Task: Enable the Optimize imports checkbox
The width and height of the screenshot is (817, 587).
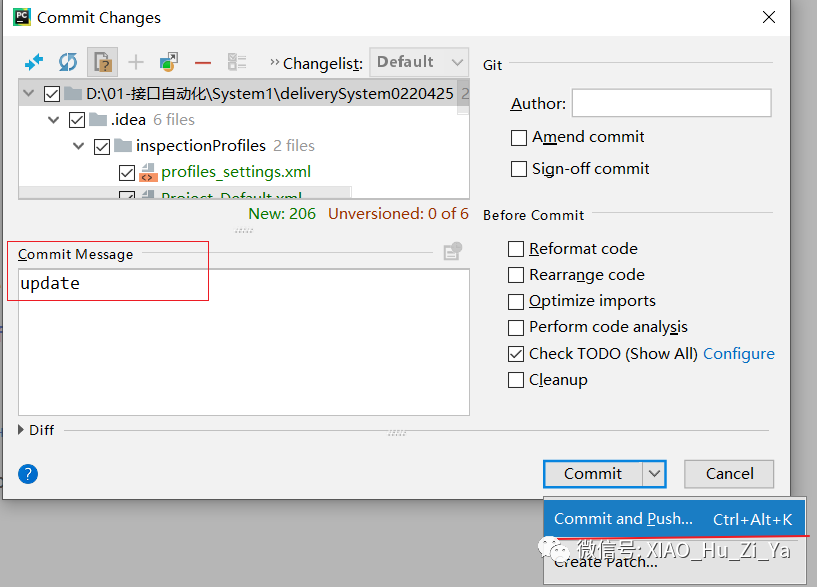Action: (516, 302)
